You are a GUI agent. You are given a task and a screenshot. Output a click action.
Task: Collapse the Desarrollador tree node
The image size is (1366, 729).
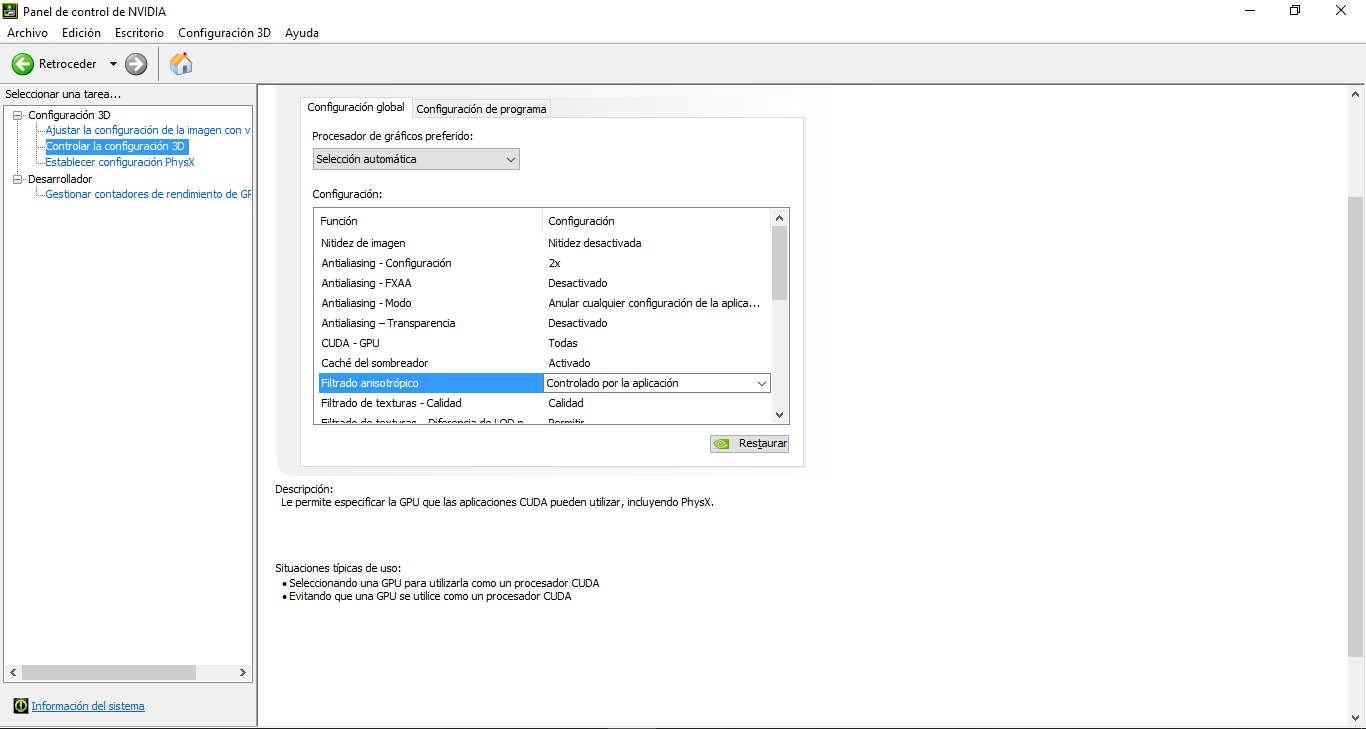tap(17, 179)
